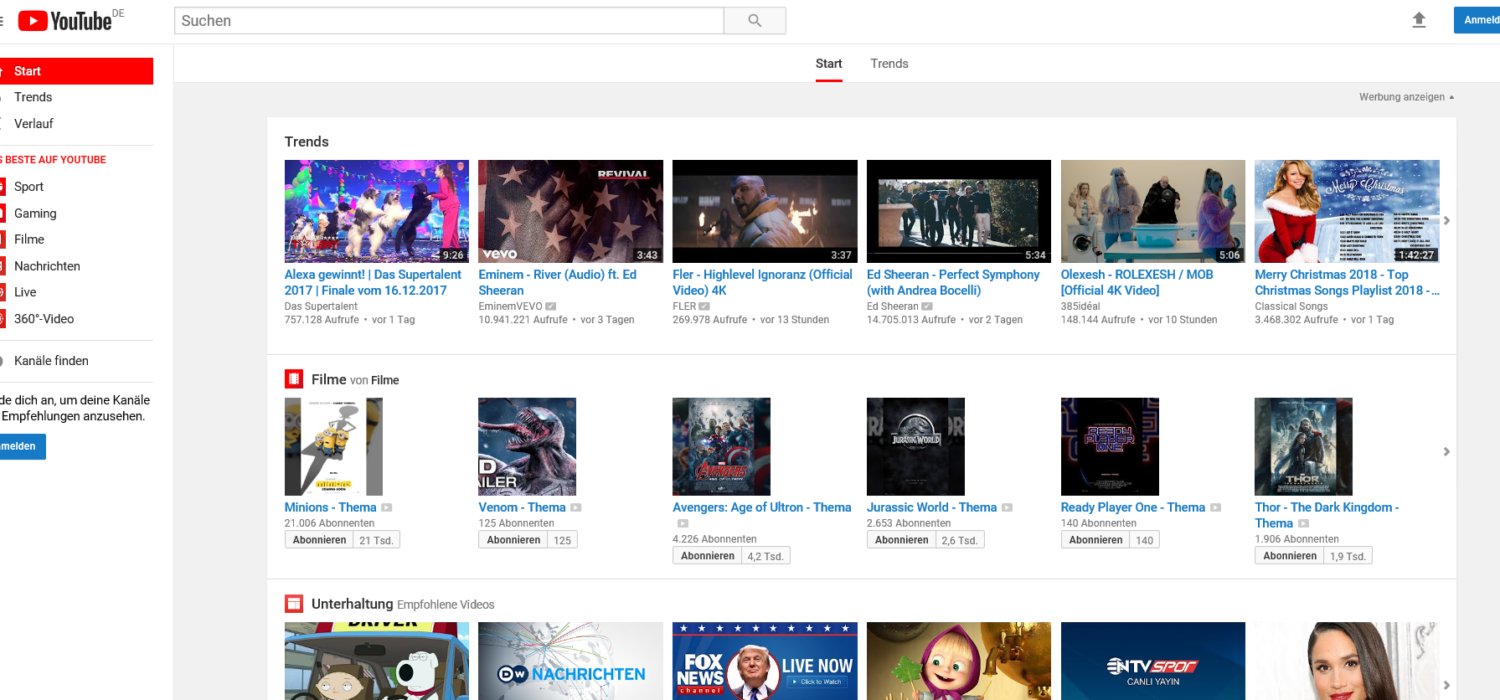Click the Suchen search input field
The height and width of the screenshot is (700, 1500).
point(448,21)
